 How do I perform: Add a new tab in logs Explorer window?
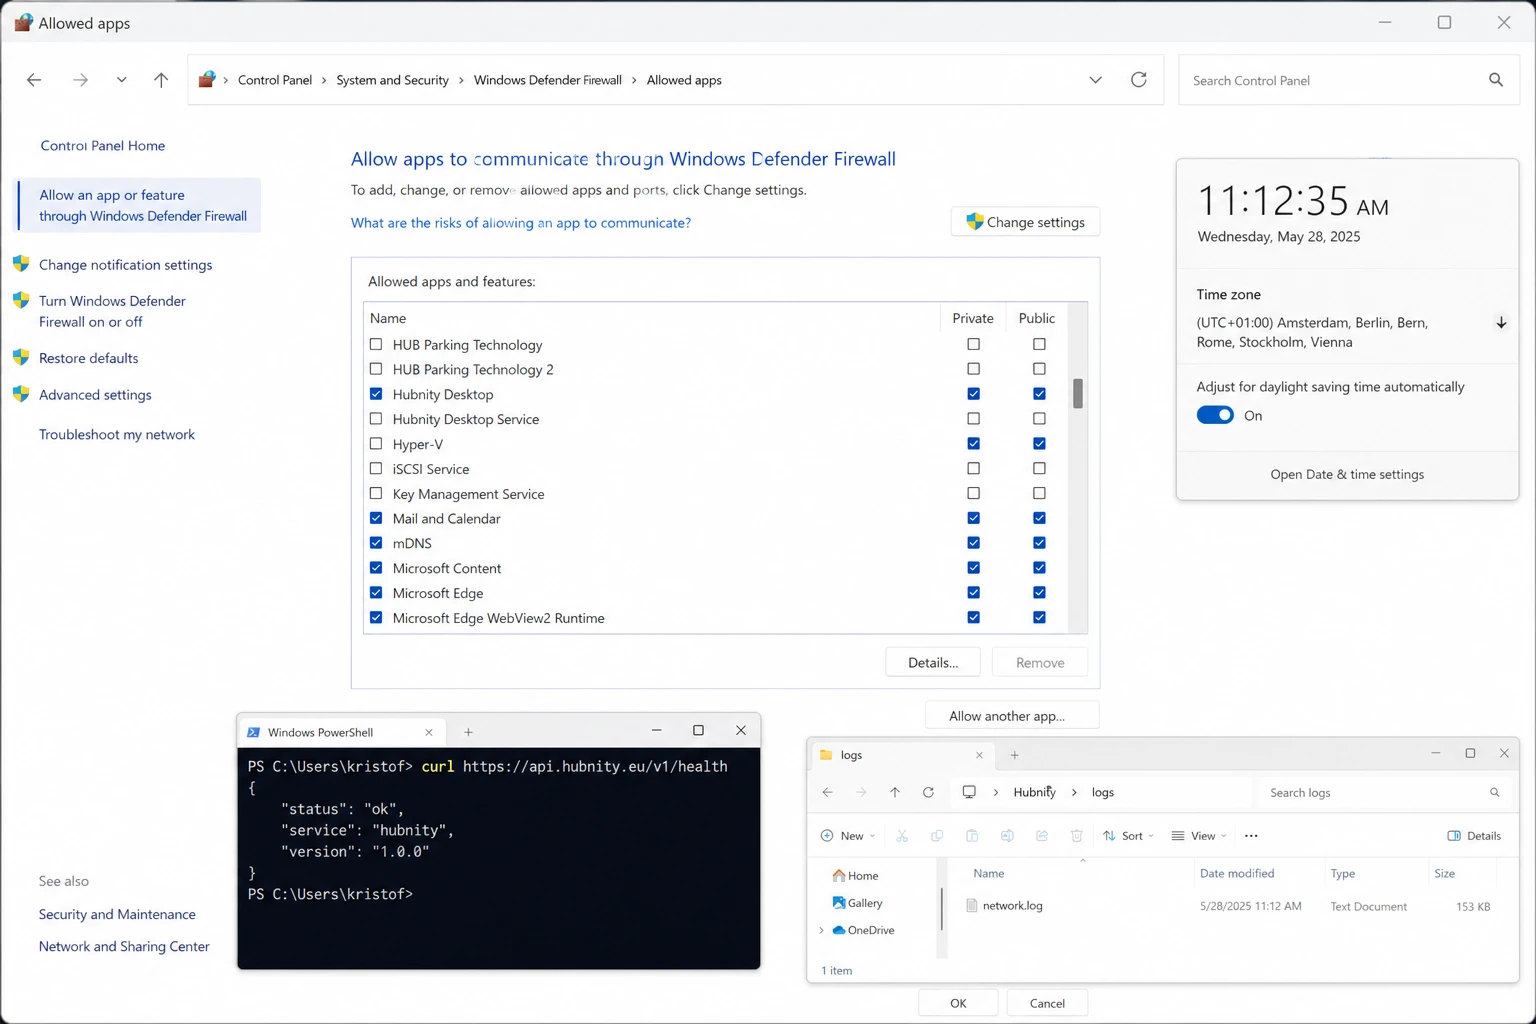(1014, 755)
